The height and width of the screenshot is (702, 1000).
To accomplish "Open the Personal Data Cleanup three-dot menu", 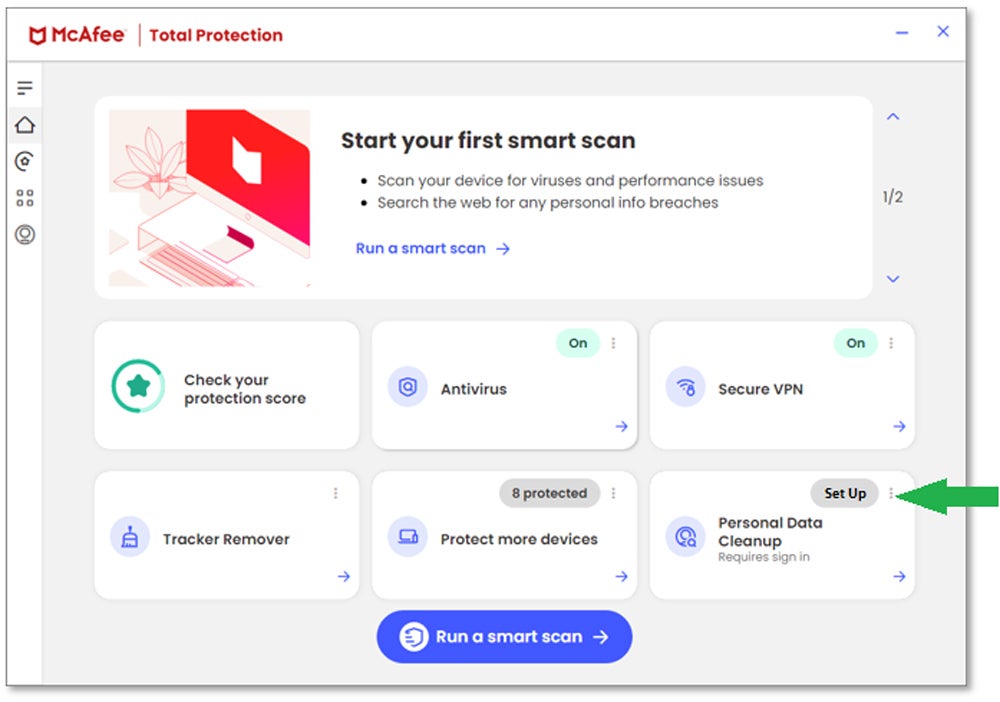I will [x=892, y=493].
